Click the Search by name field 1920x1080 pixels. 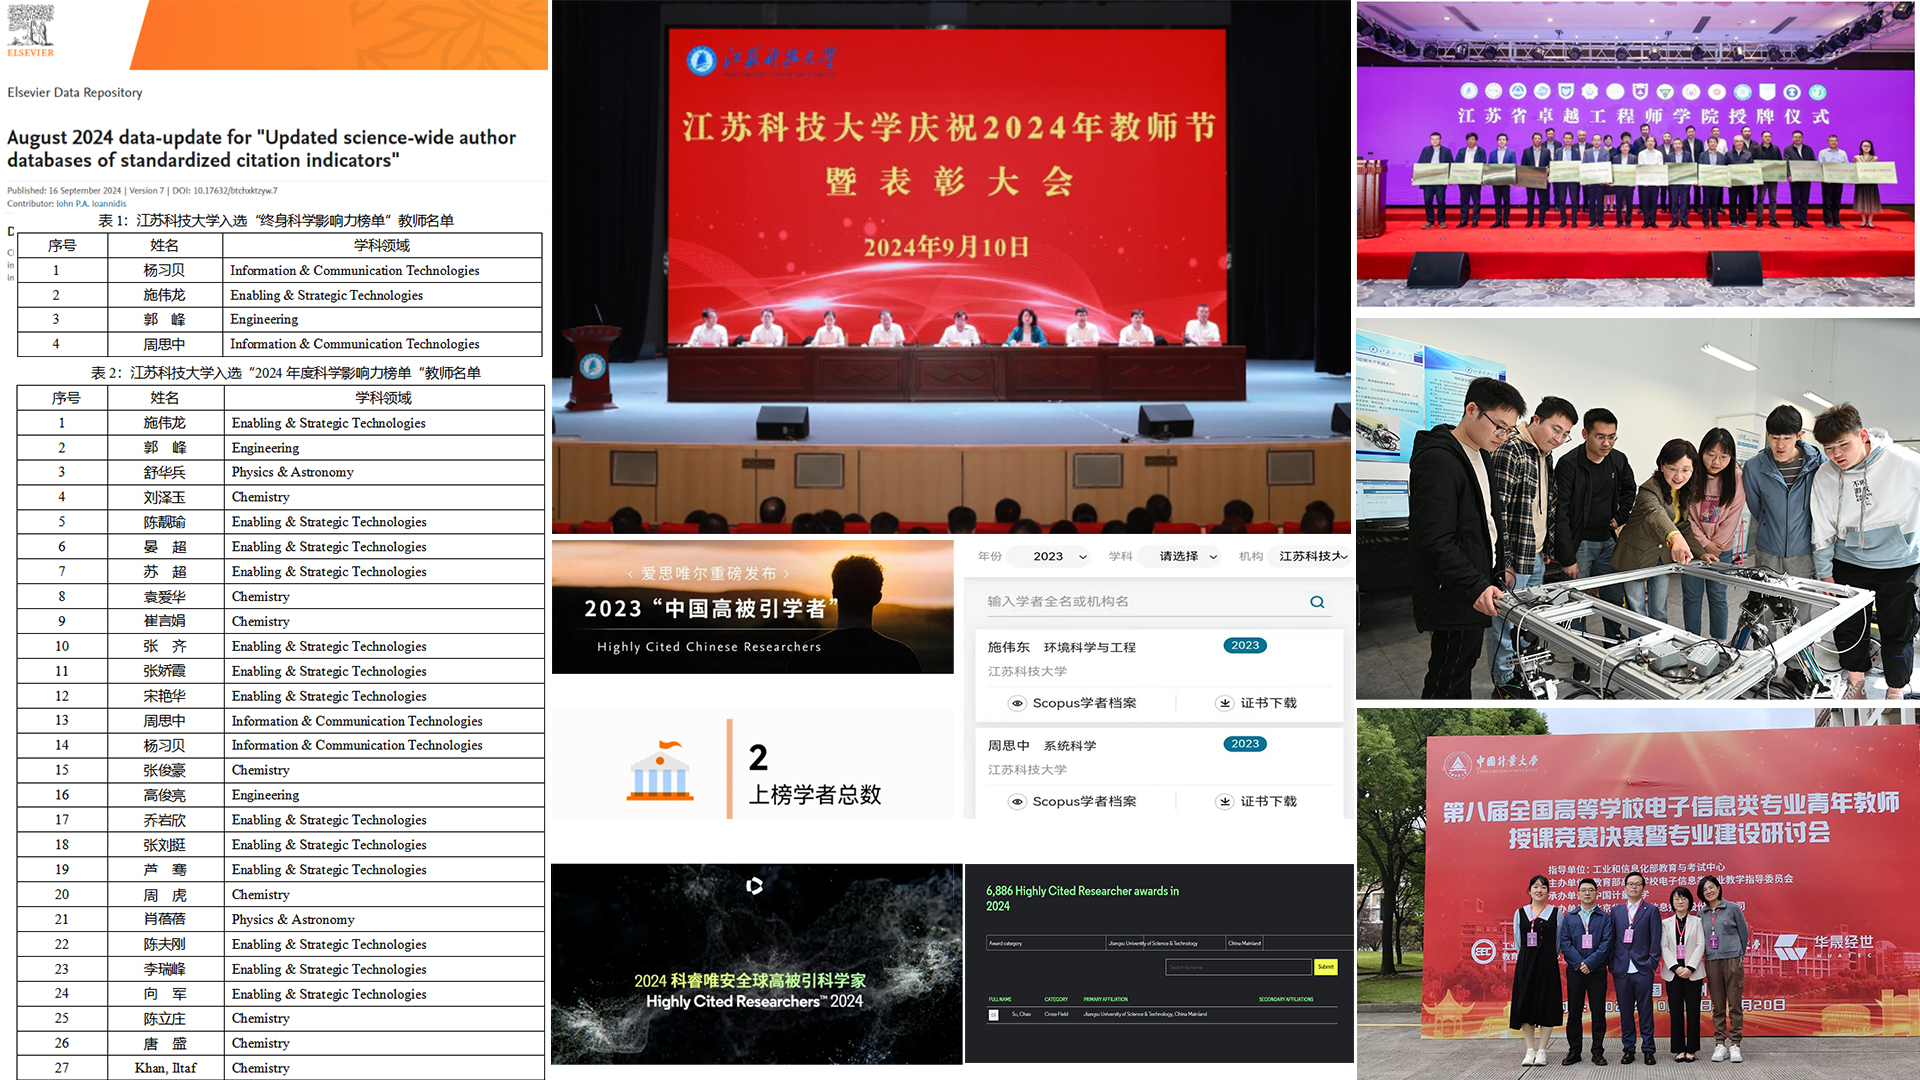[x=1238, y=967]
